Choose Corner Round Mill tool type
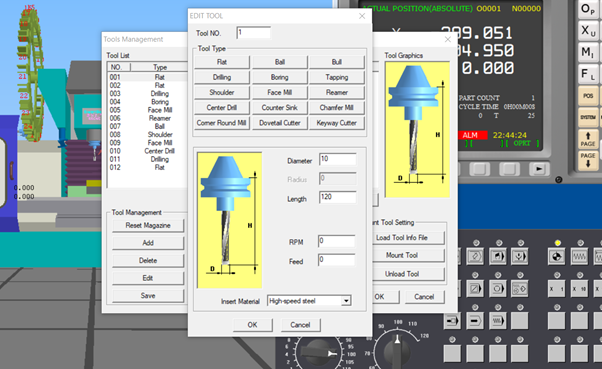 (222, 123)
